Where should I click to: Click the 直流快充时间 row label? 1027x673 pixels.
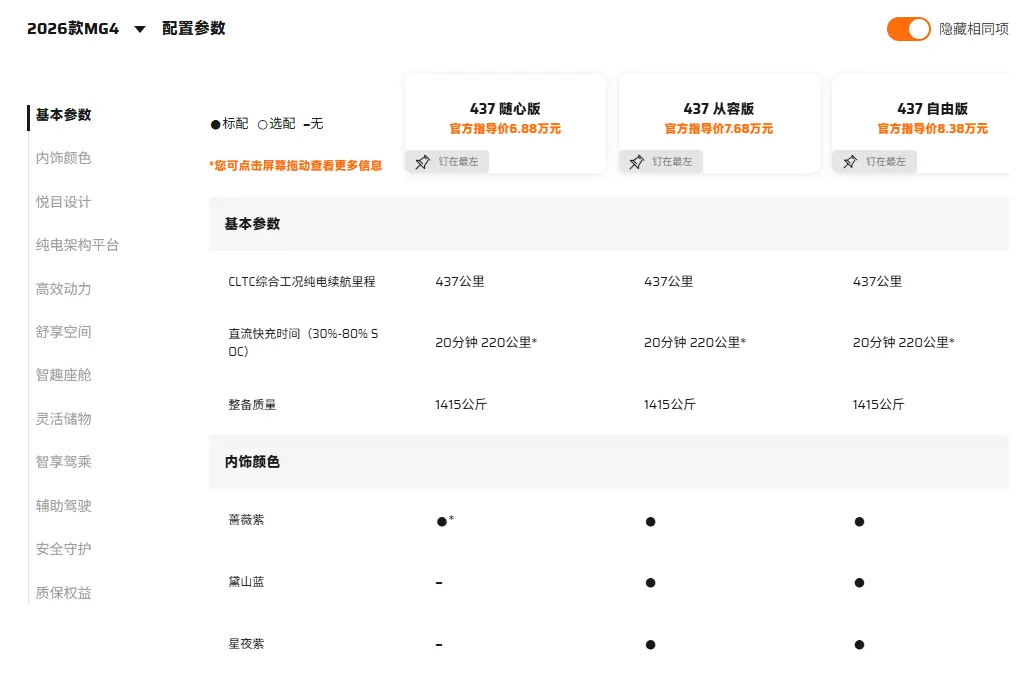click(x=303, y=342)
